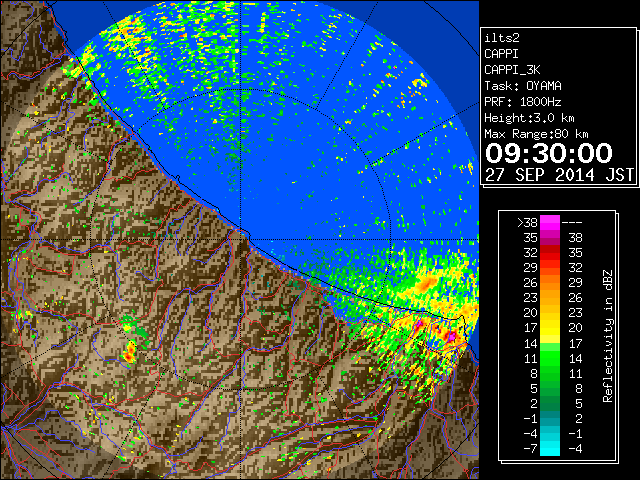
Task: Click the green 8 to 11 dBZ legend swatch
Action: pyautogui.click(x=550, y=373)
